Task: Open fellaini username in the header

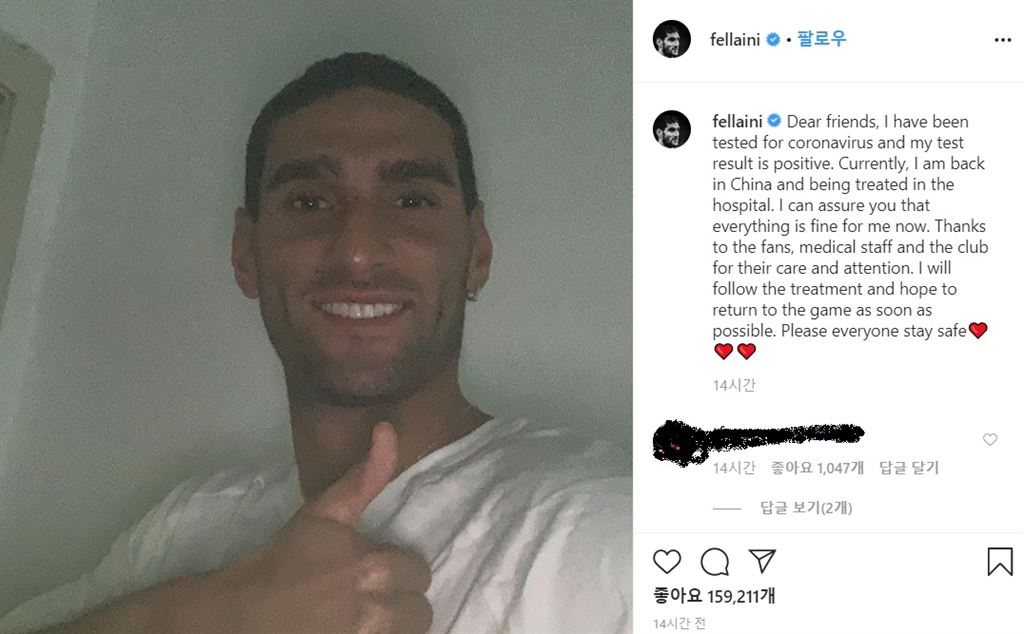Action: tap(735, 40)
